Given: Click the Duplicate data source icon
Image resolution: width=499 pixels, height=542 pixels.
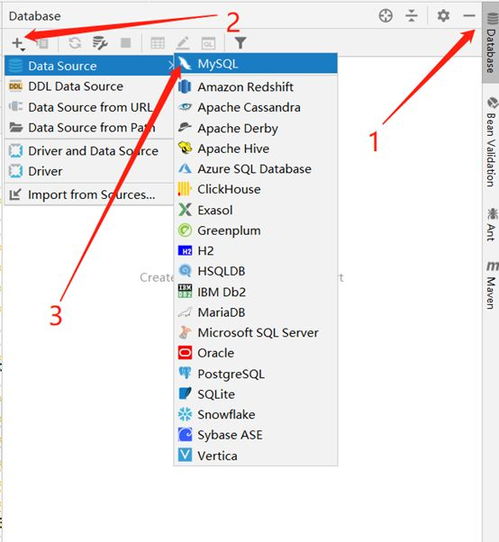Looking at the screenshot, I should pyautogui.click(x=43, y=44).
